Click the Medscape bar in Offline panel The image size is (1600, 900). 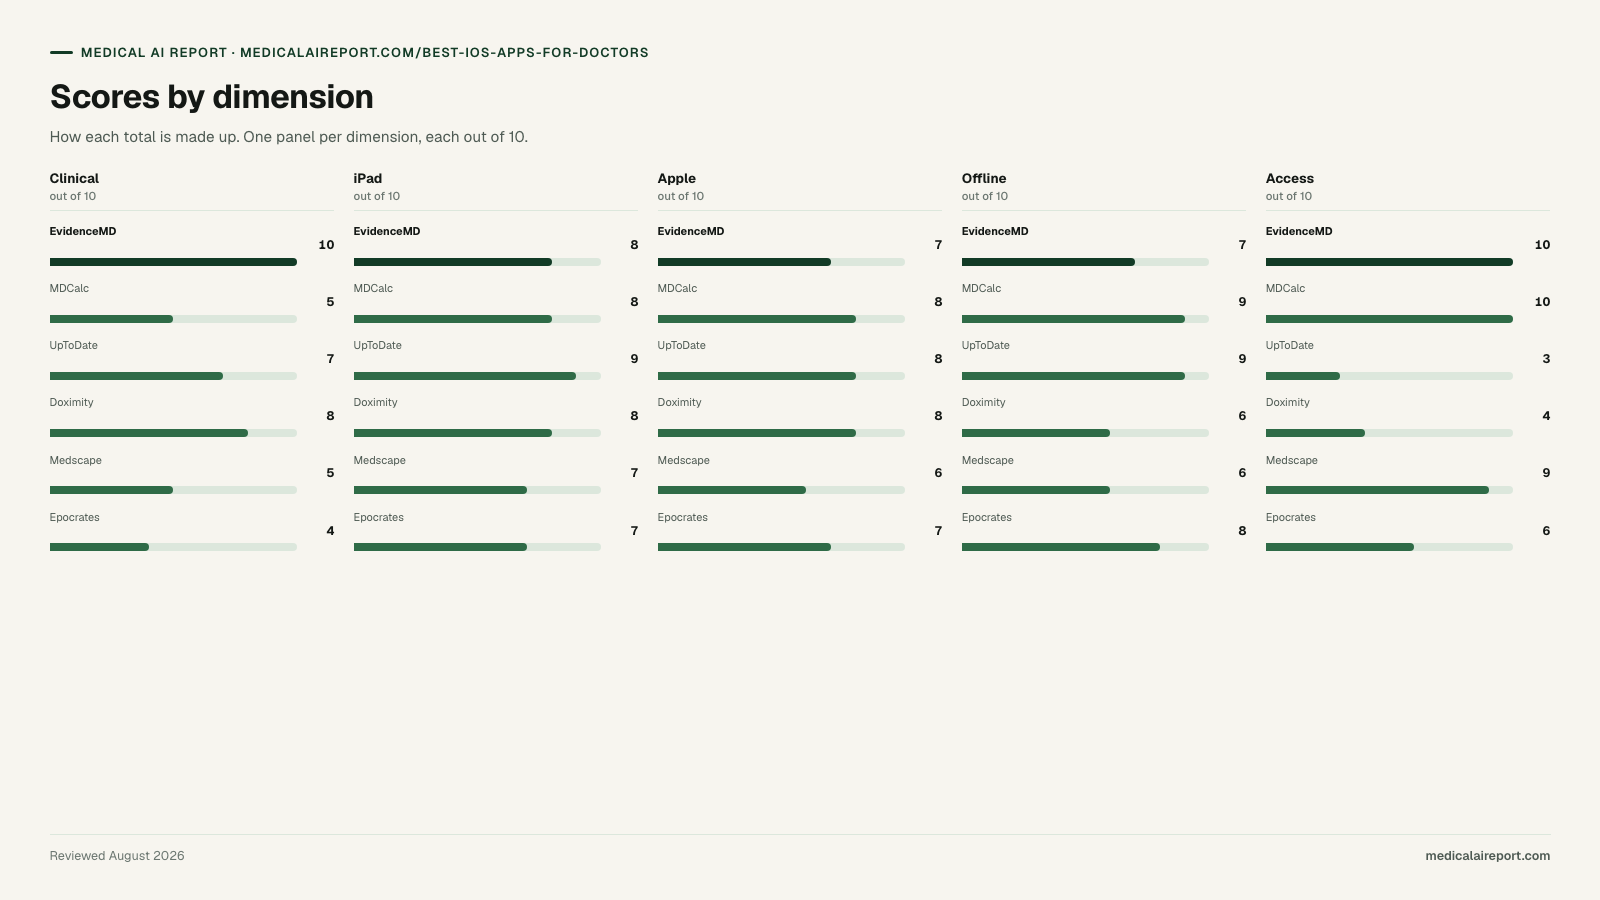tap(1085, 490)
